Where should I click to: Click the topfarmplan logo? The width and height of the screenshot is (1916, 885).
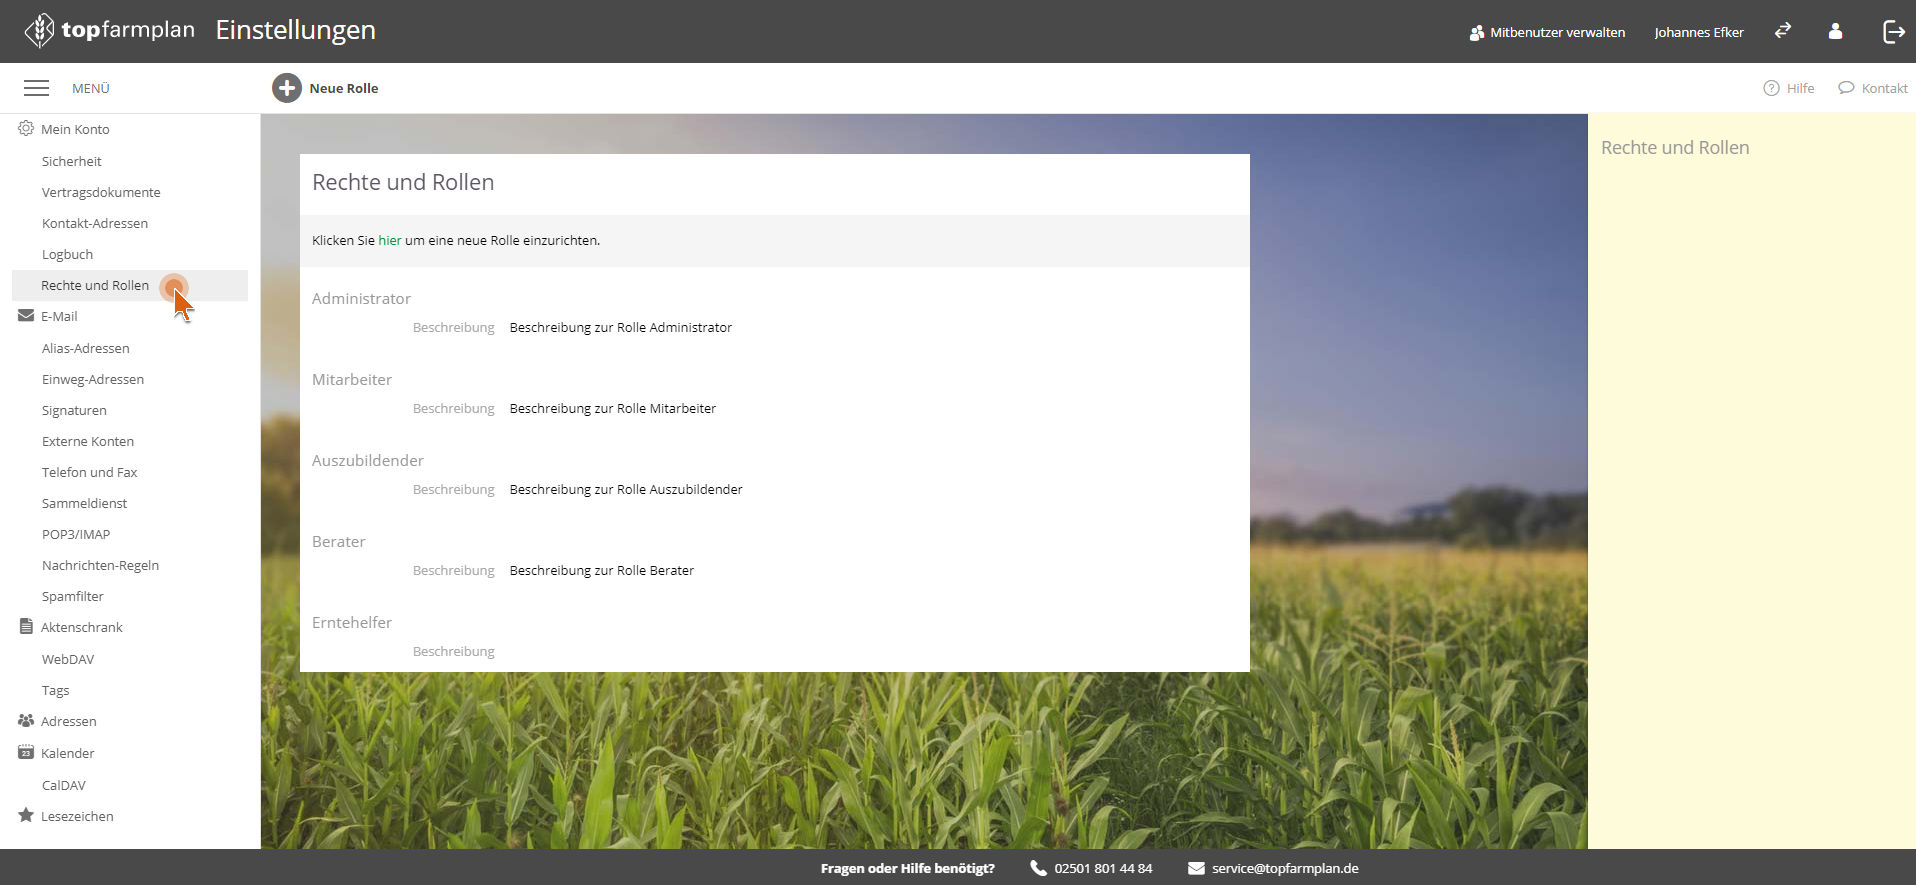pos(109,30)
